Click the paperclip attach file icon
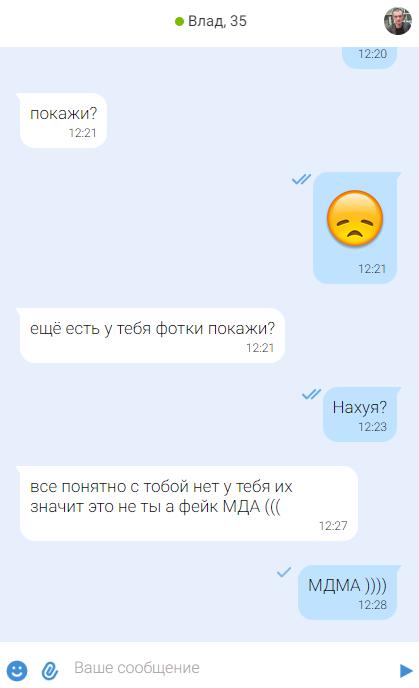 (50, 670)
